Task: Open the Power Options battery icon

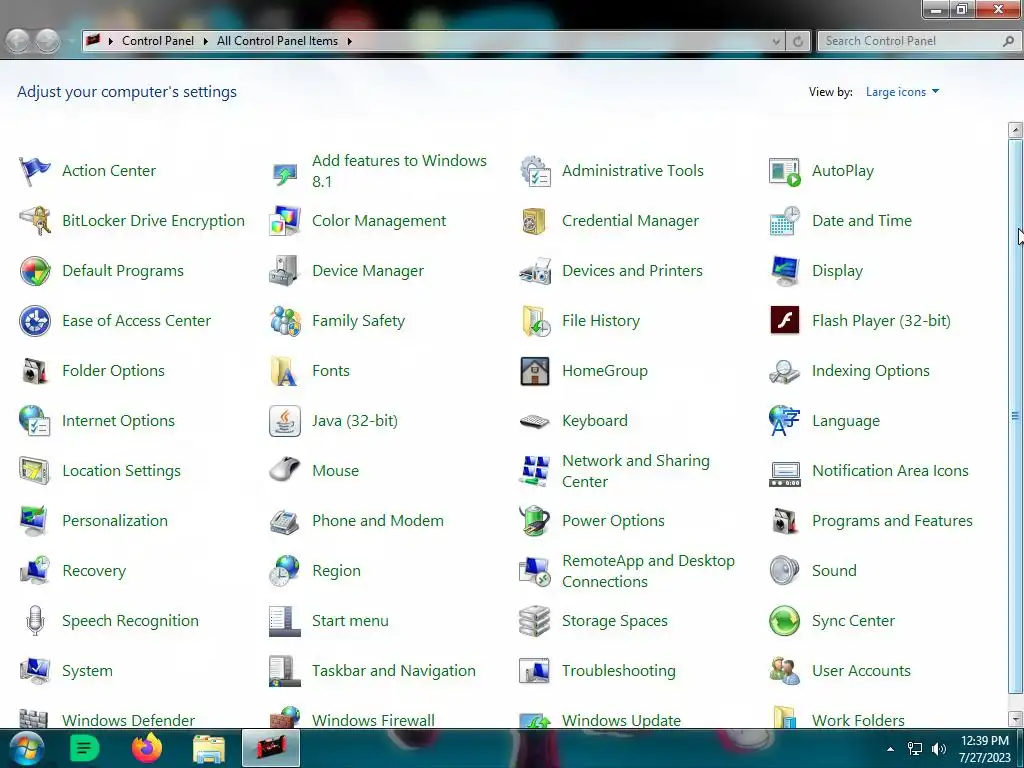Action: [535, 521]
